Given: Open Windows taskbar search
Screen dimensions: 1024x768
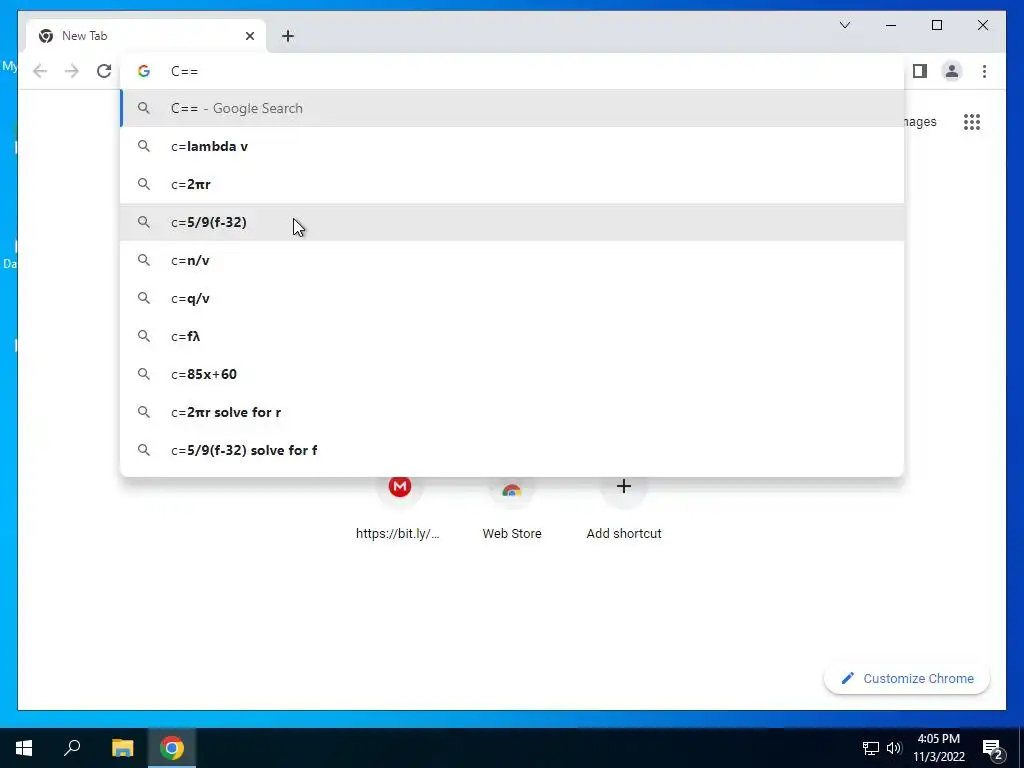Looking at the screenshot, I should pos(72,748).
